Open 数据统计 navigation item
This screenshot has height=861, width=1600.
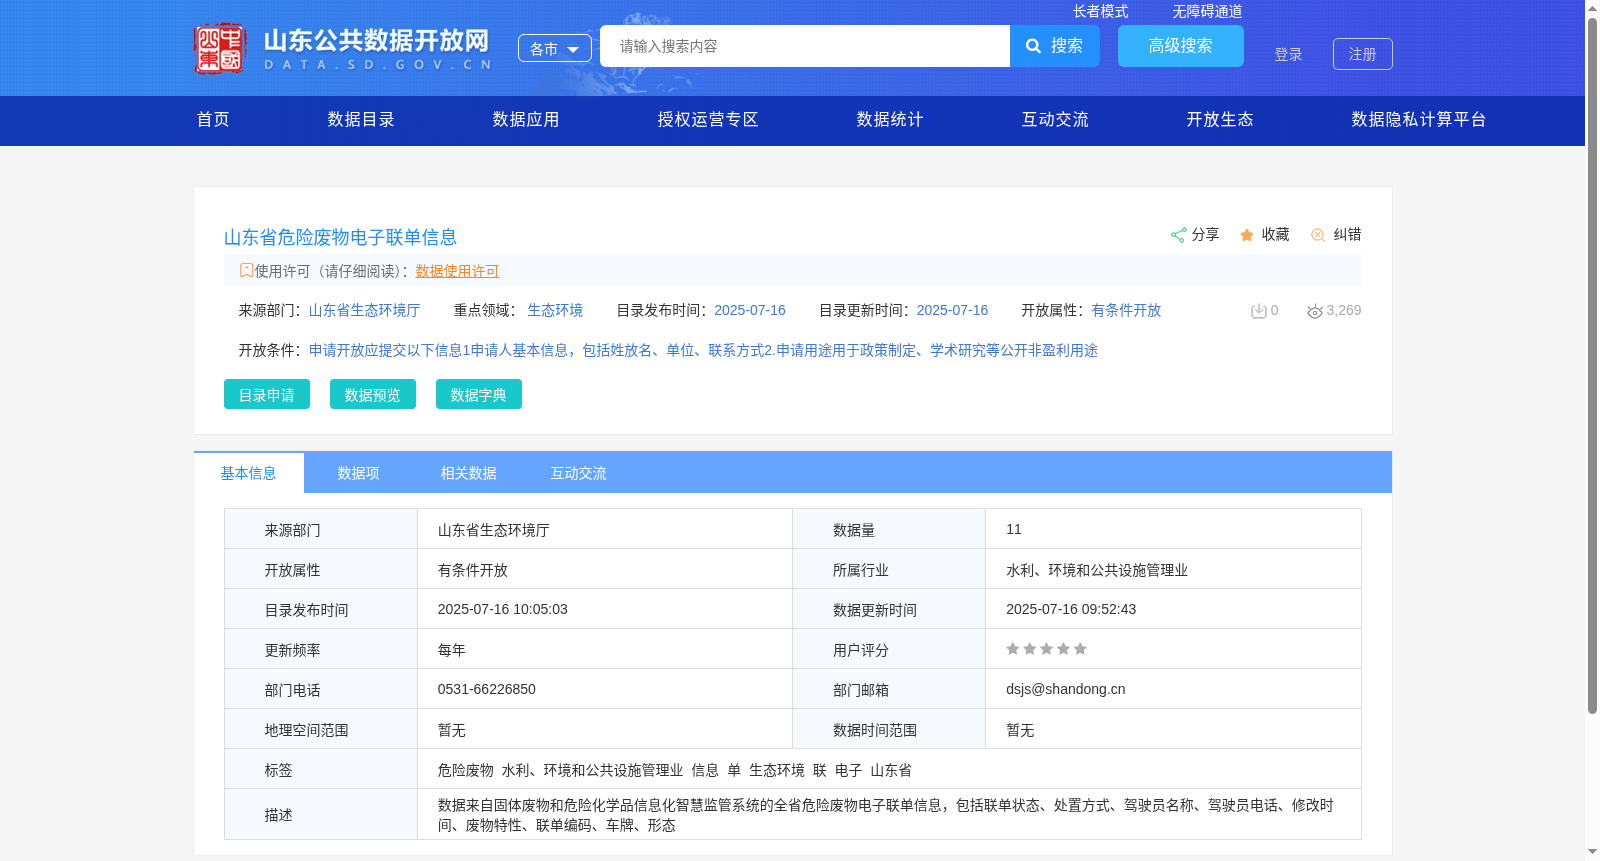(x=890, y=119)
